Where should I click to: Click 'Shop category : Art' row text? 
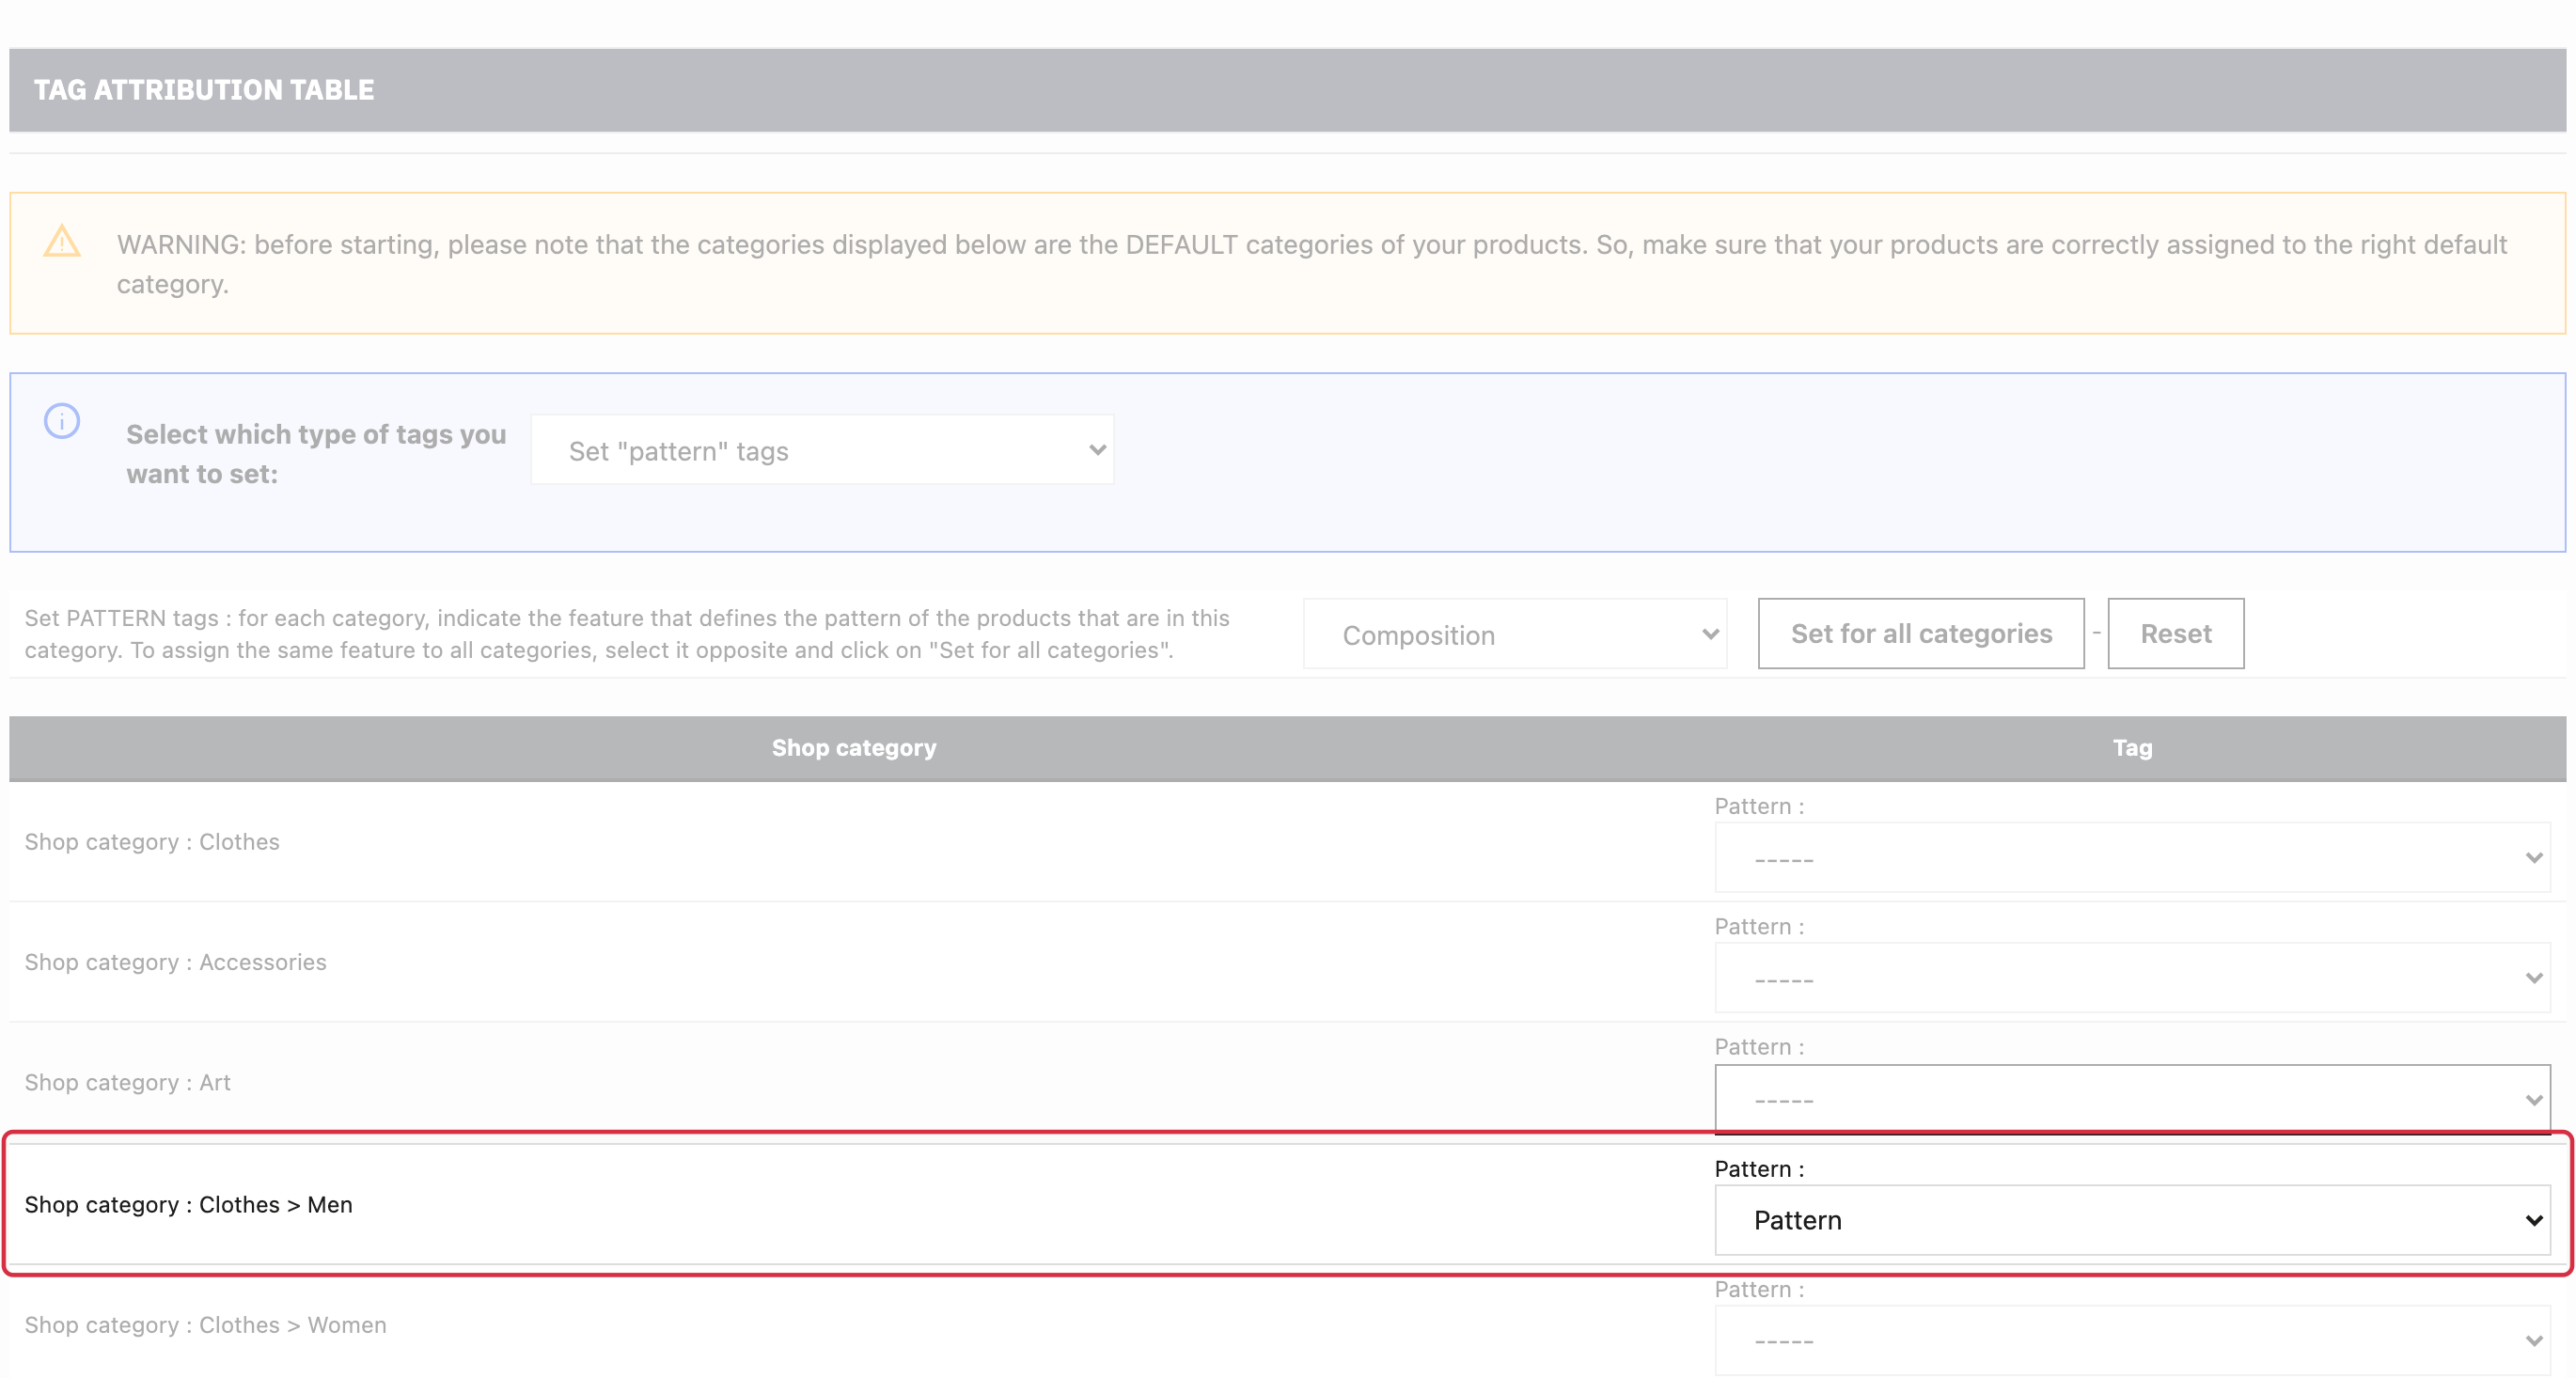point(127,1082)
